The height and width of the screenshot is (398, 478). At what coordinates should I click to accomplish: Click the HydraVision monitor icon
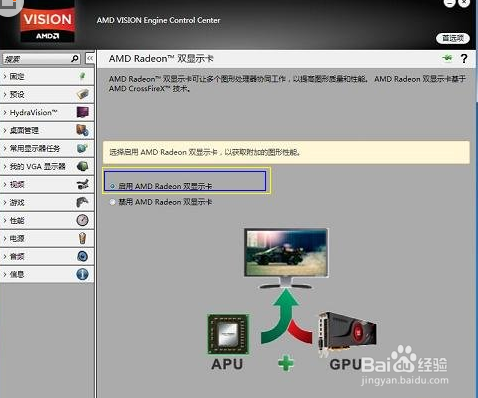(82, 112)
